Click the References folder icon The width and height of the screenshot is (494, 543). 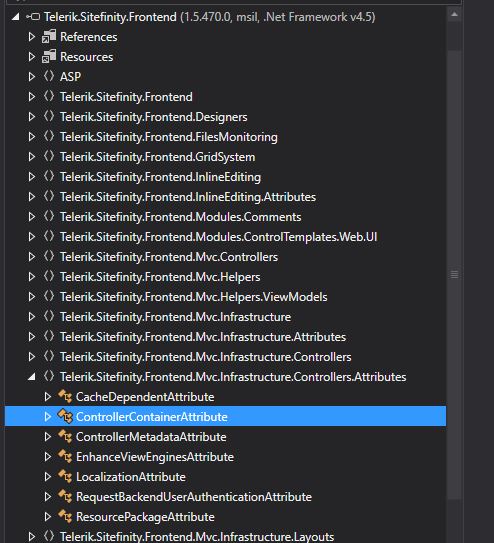49,36
